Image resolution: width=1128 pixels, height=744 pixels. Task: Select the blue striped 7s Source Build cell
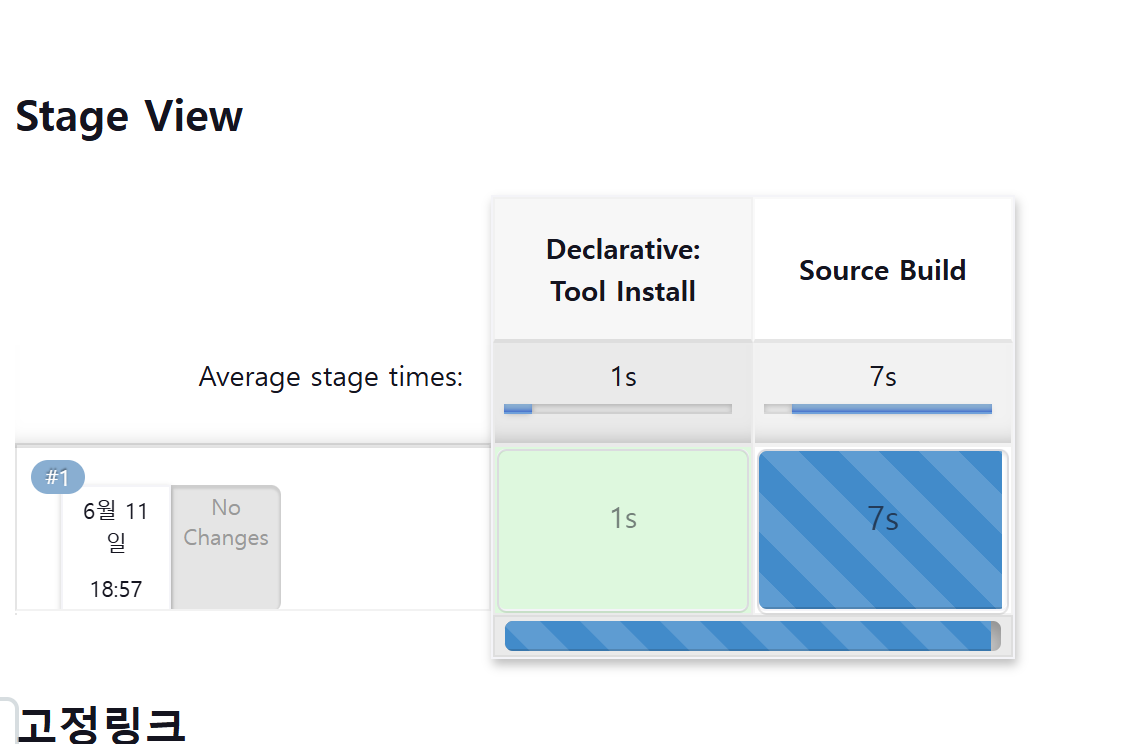(x=882, y=530)
